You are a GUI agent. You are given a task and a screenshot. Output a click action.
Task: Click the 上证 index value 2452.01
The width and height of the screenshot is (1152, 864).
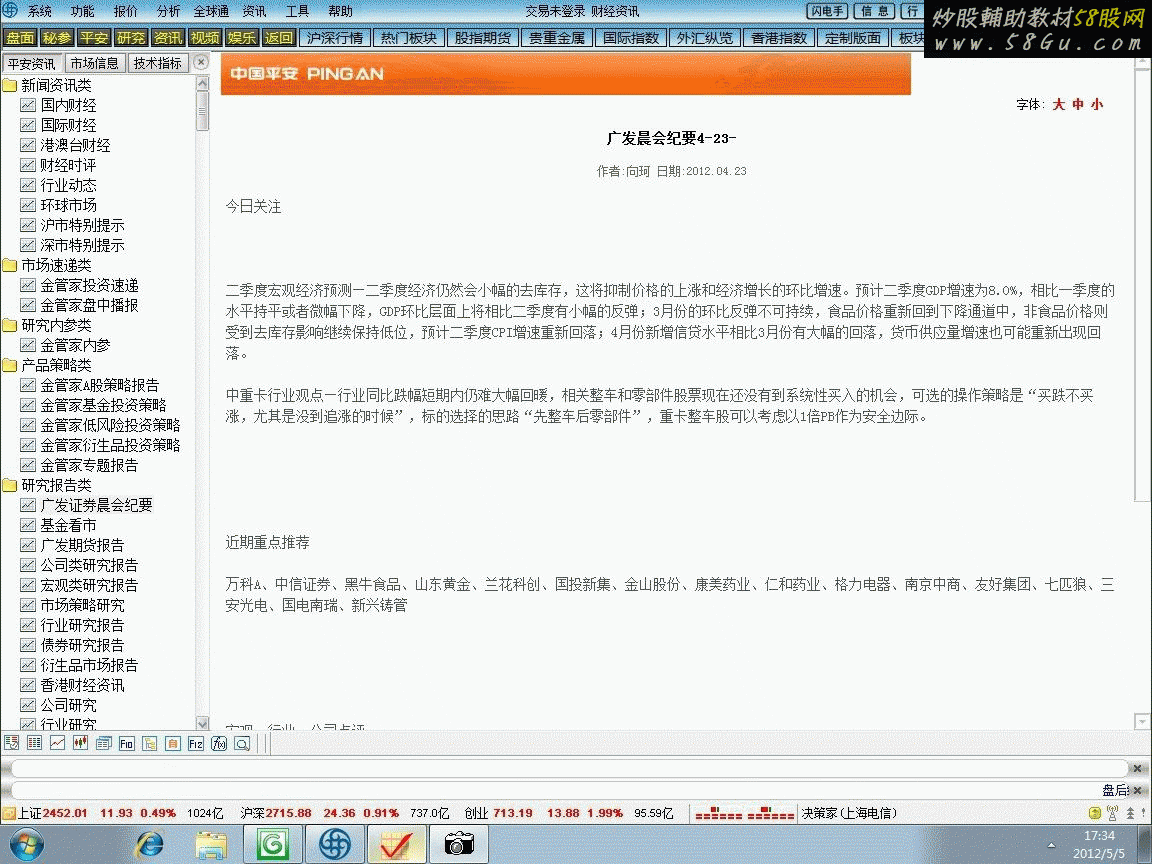[65, 813]
